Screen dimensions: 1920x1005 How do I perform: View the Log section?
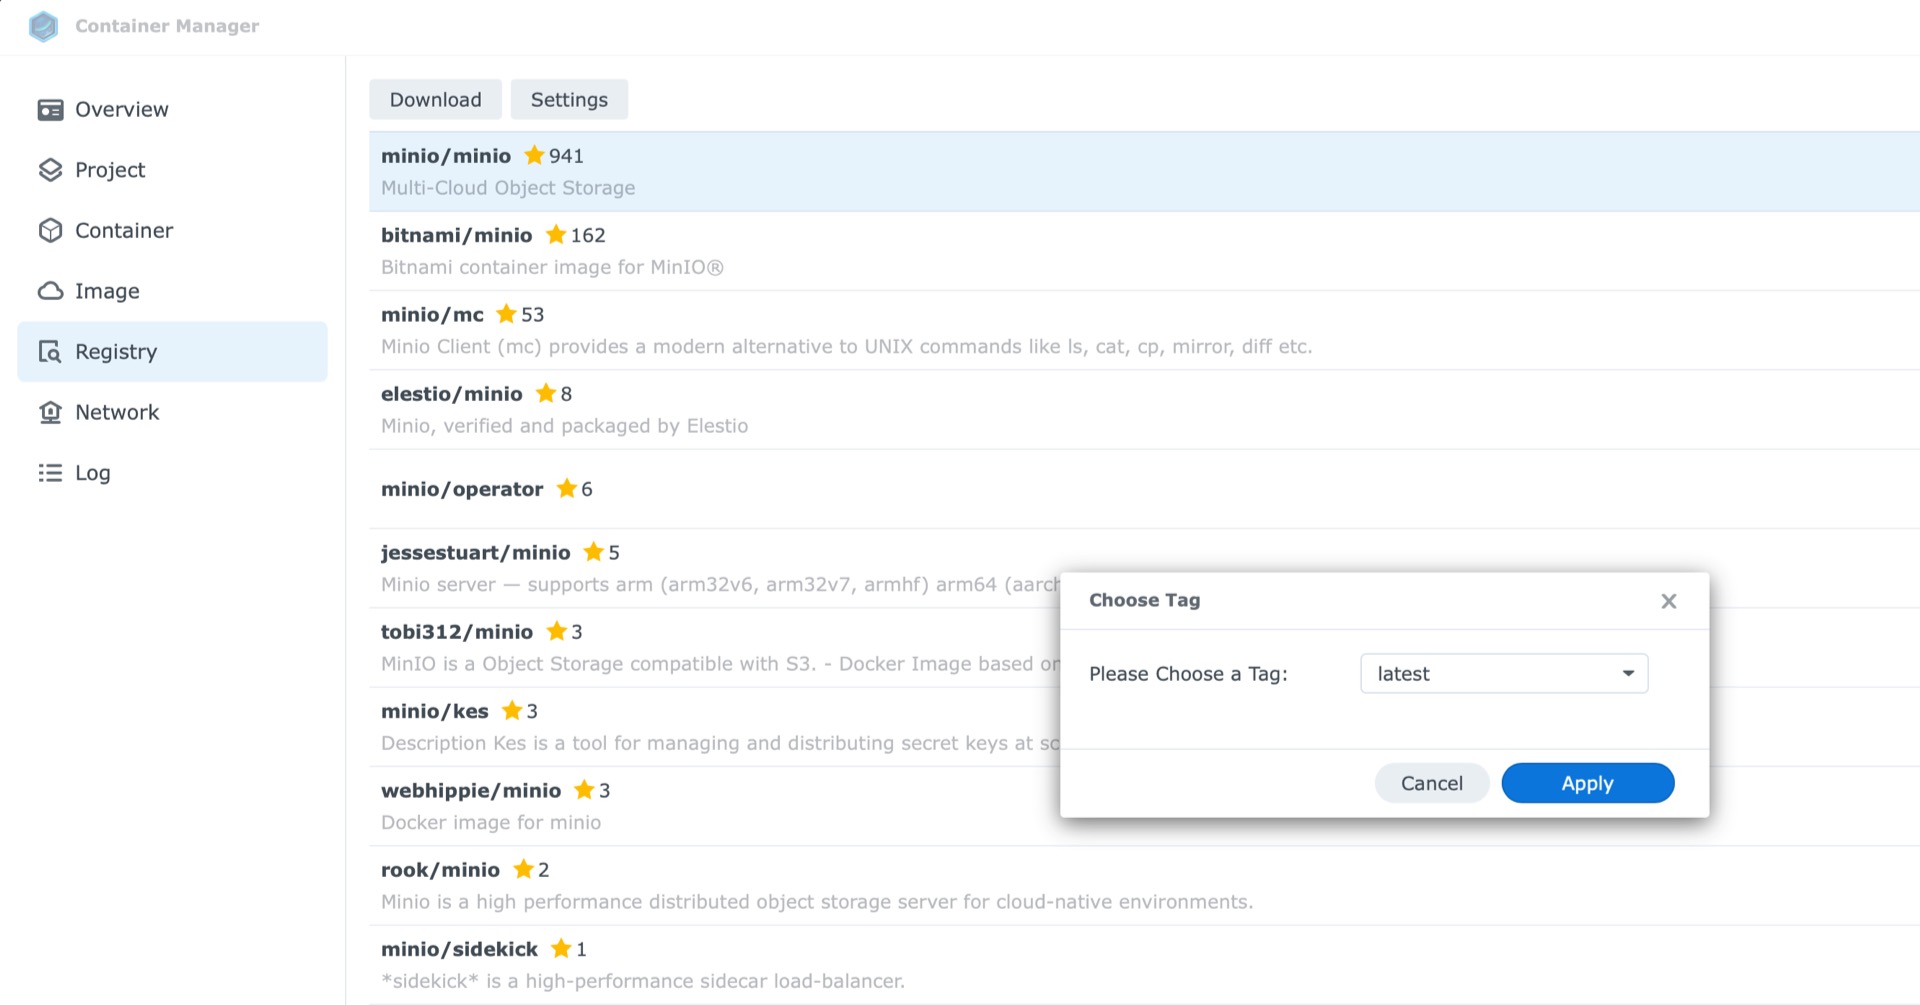point(172,473)
